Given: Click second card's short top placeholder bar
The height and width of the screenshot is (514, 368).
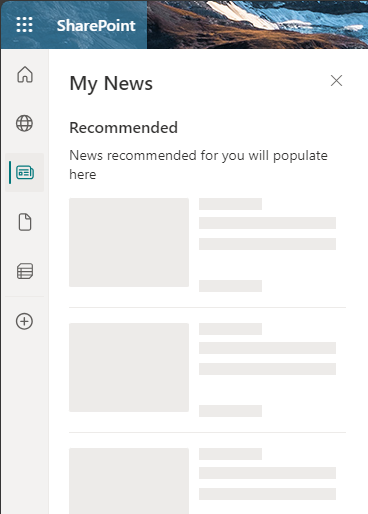Looking at the screenshot, I should 230,329.
